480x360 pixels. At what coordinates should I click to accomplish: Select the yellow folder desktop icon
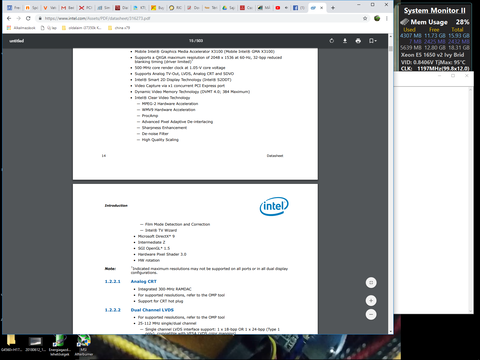(x=11, y=343)
